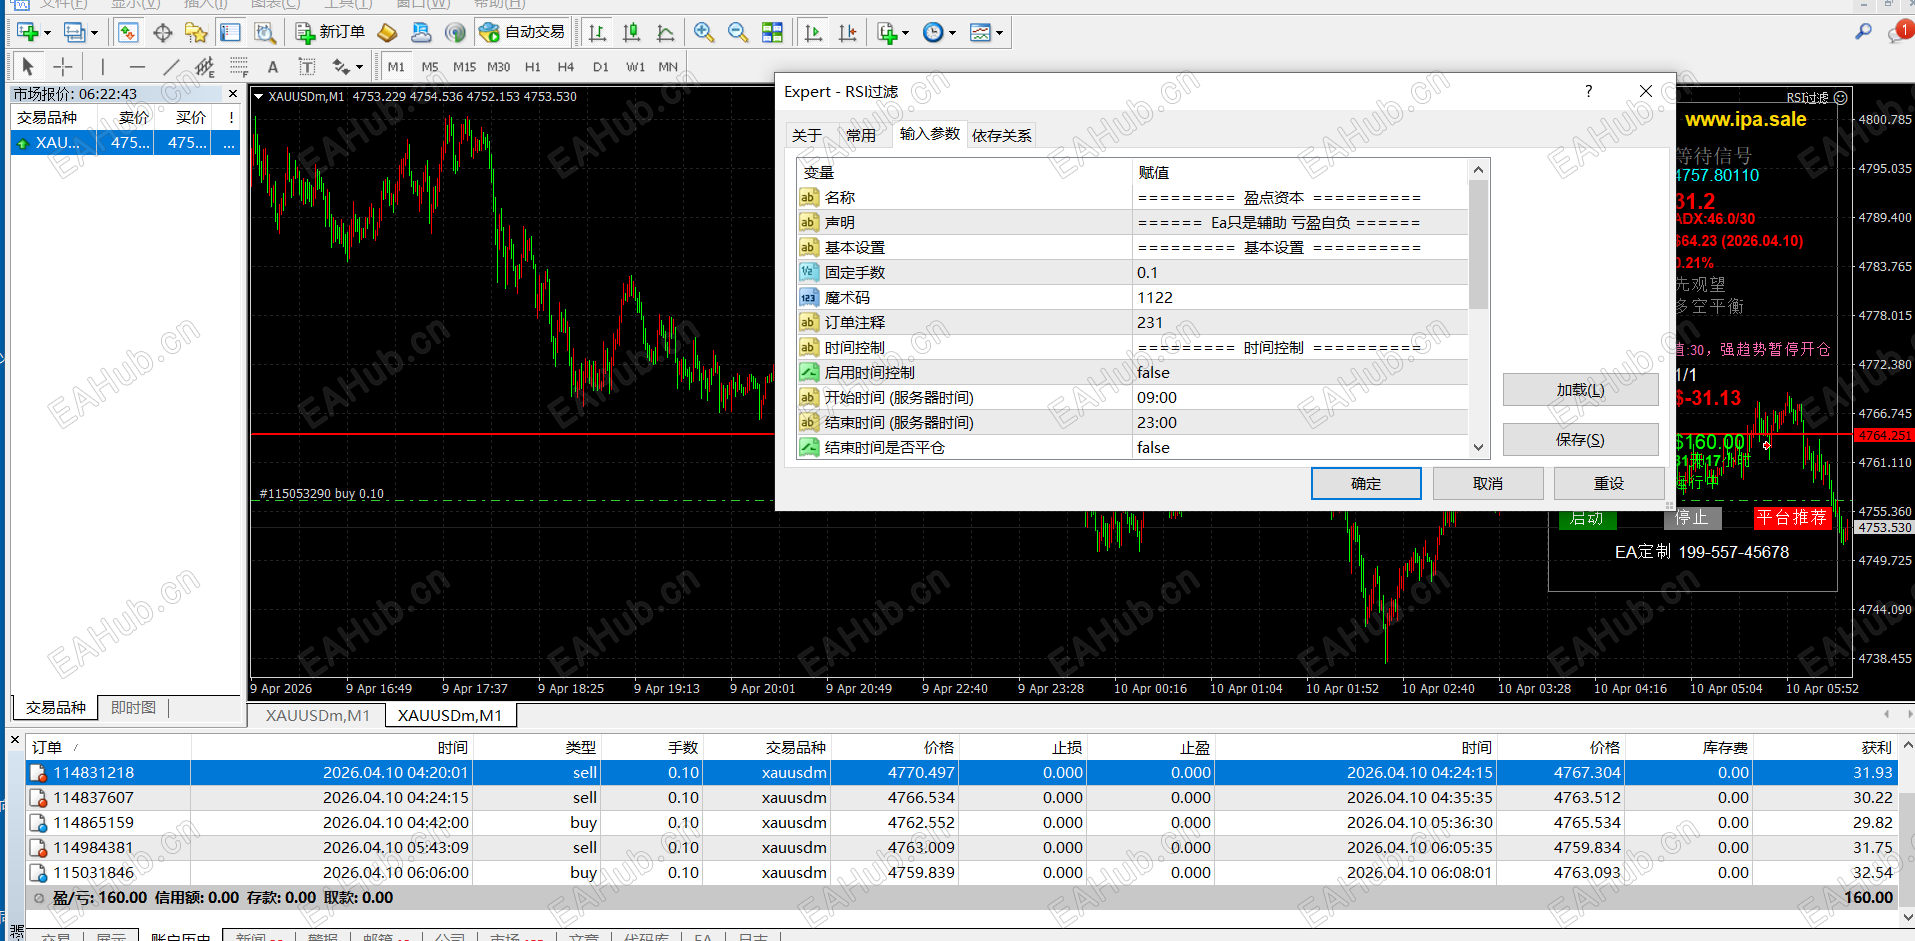This screenshot has height=941, width=1915.
Task: Switch chart to line chart style
Action: [665, 32]
